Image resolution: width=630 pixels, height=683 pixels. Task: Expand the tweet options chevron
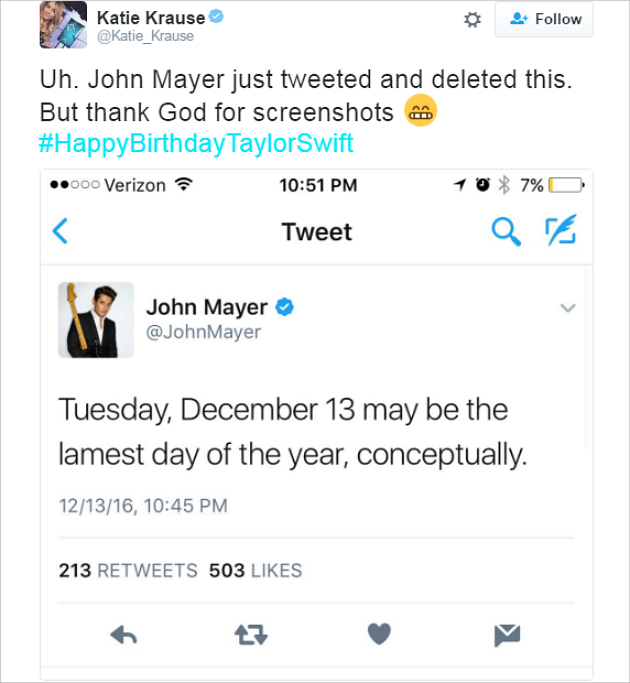tap(567, 308)
